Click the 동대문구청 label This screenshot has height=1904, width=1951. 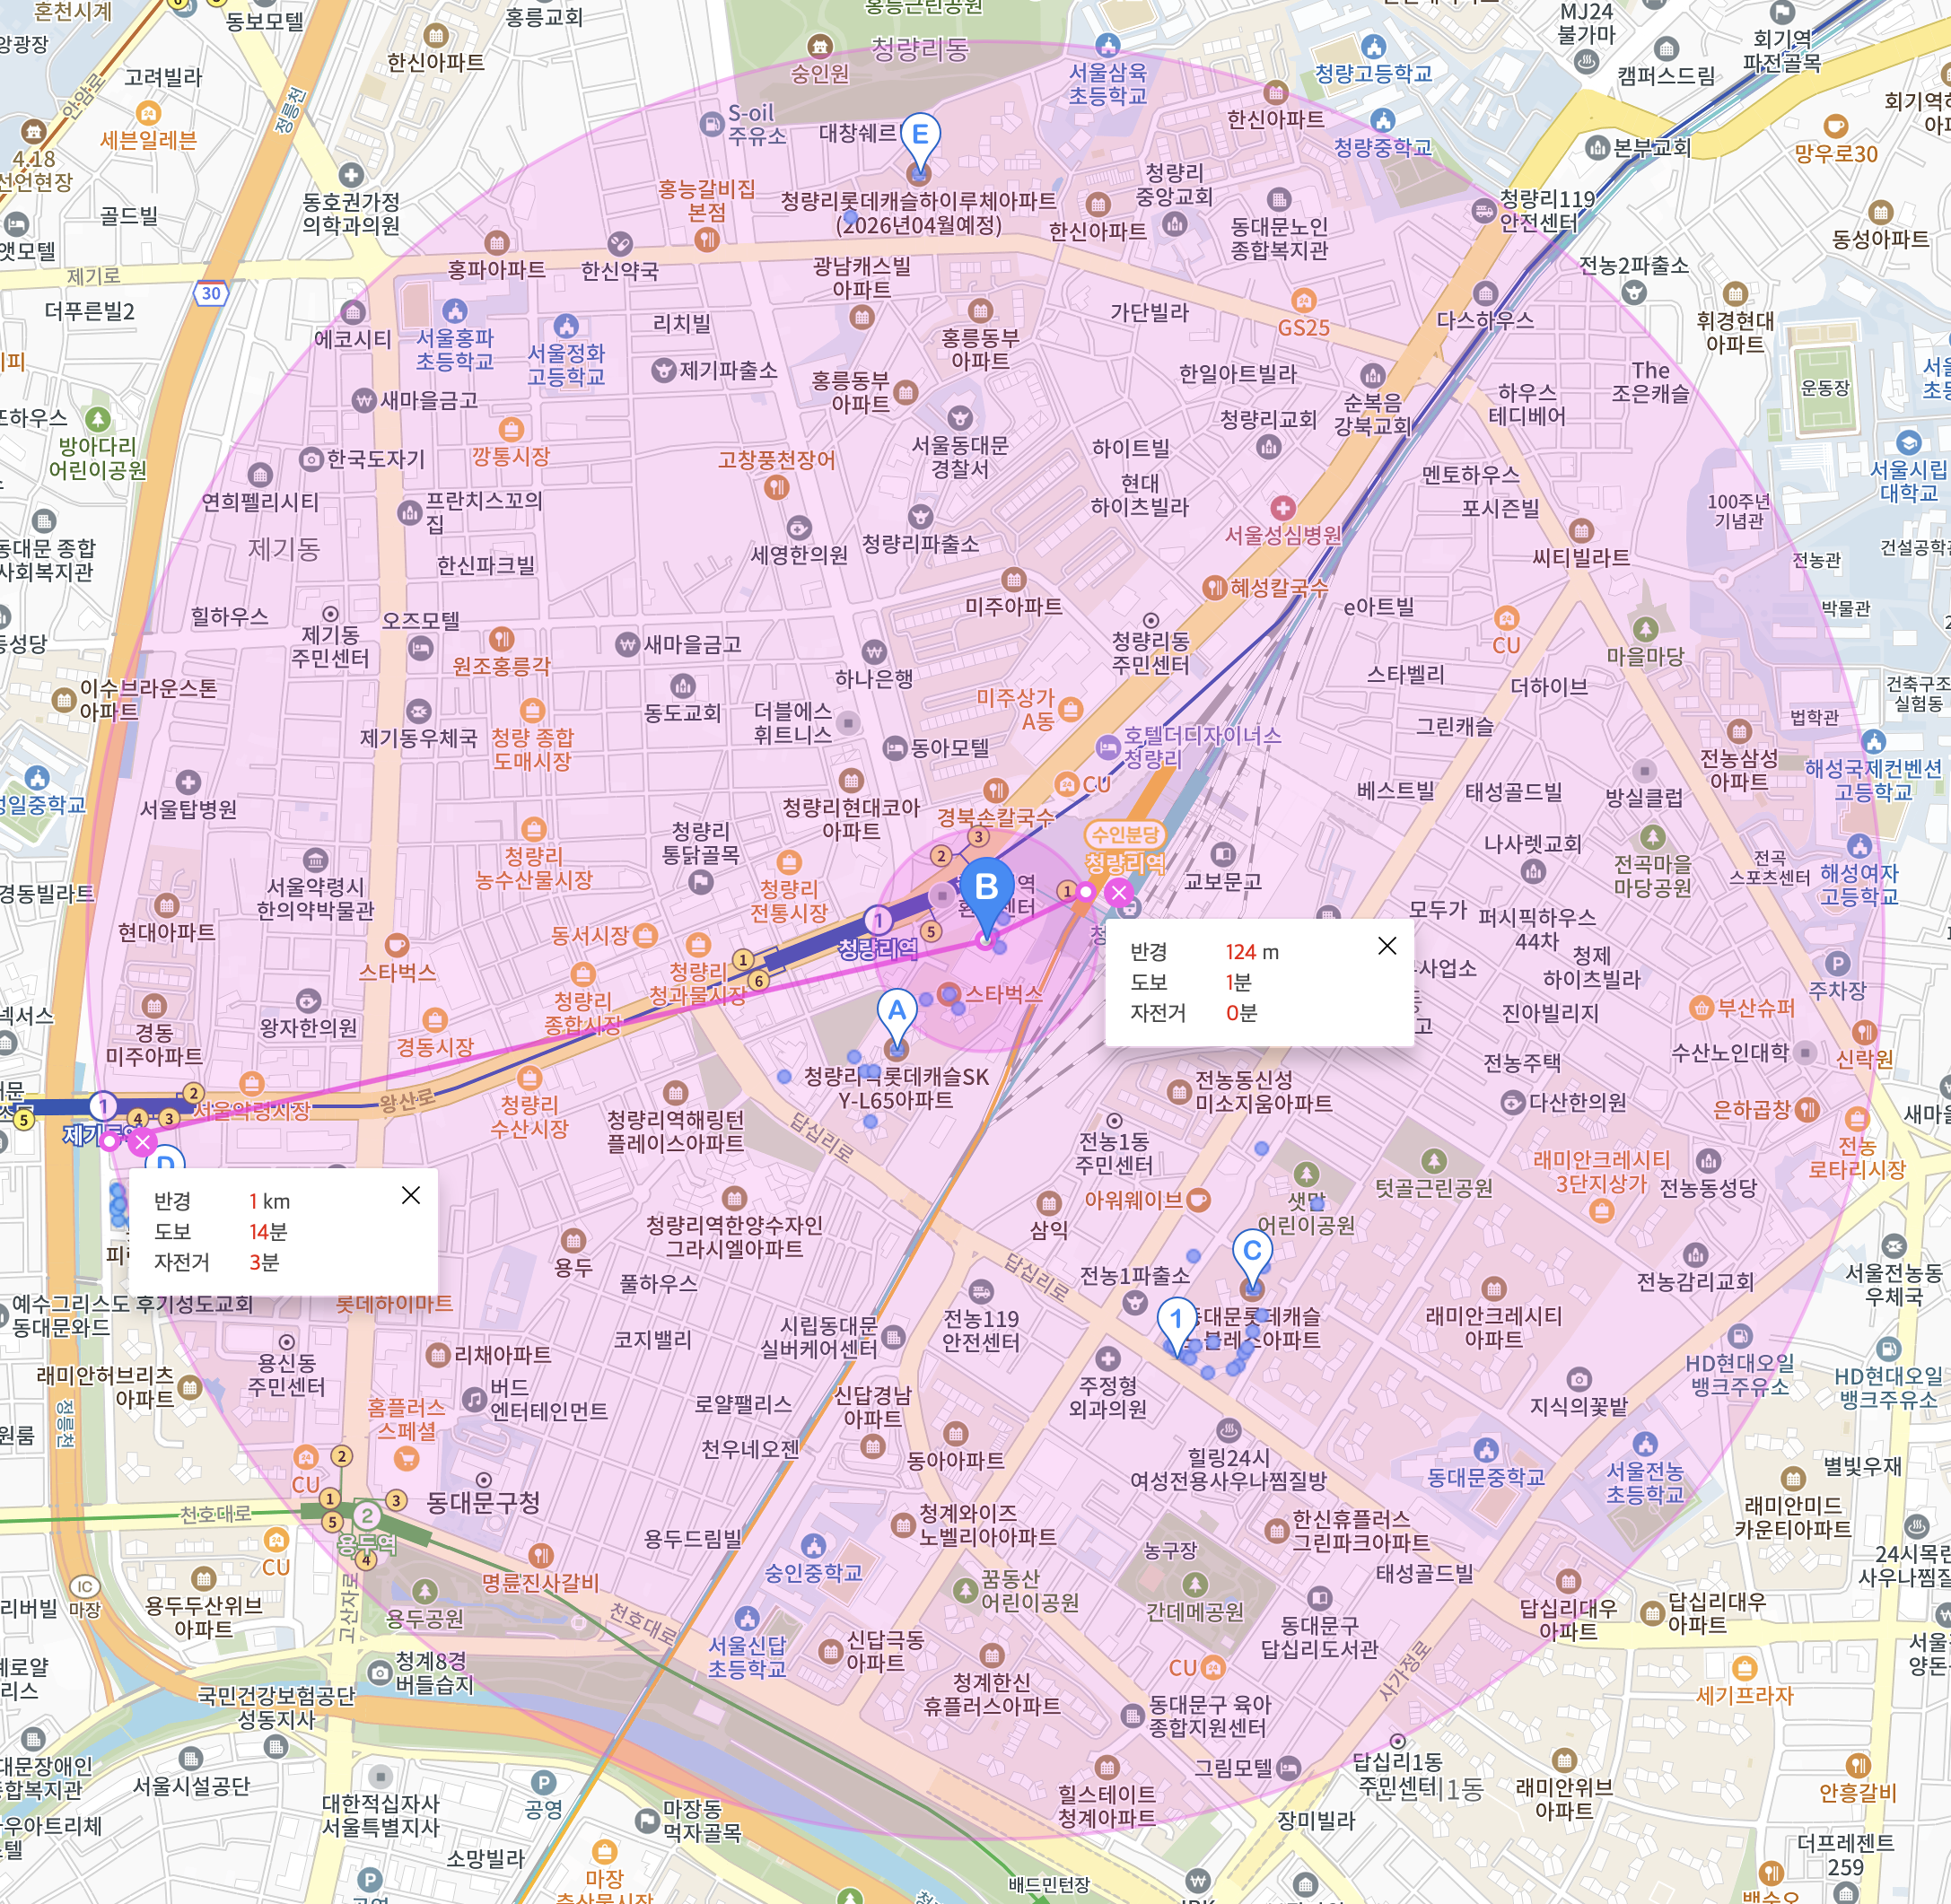(483, 1502)
